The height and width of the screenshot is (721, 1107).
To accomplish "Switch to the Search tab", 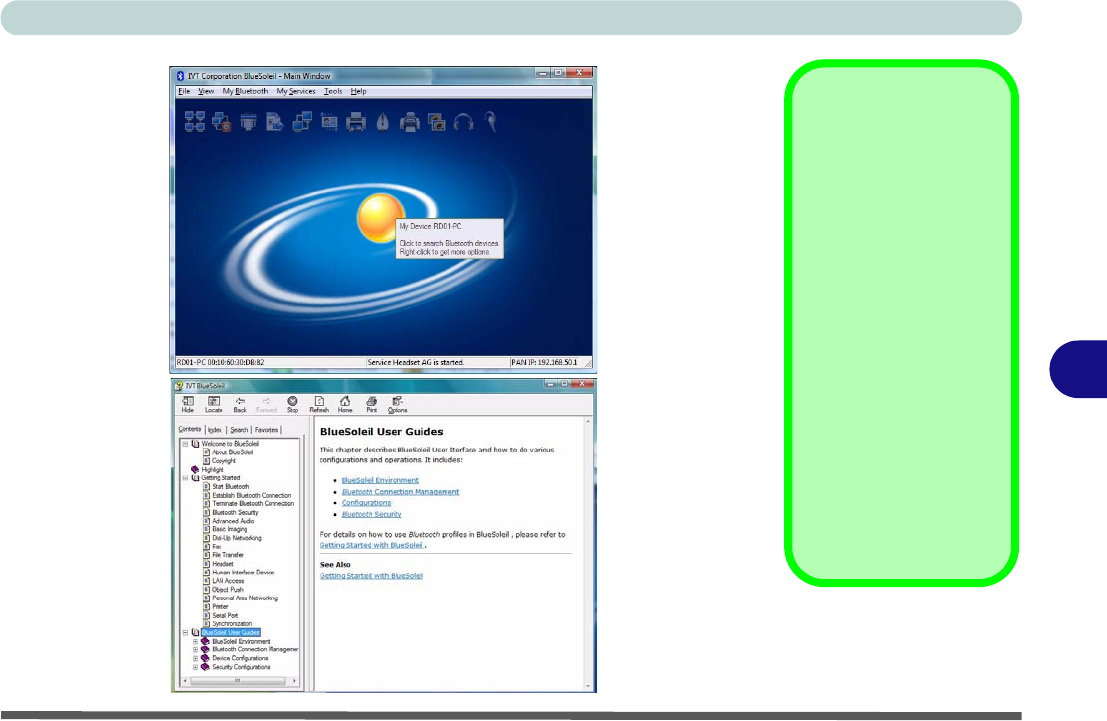I will tap(239, 429).
